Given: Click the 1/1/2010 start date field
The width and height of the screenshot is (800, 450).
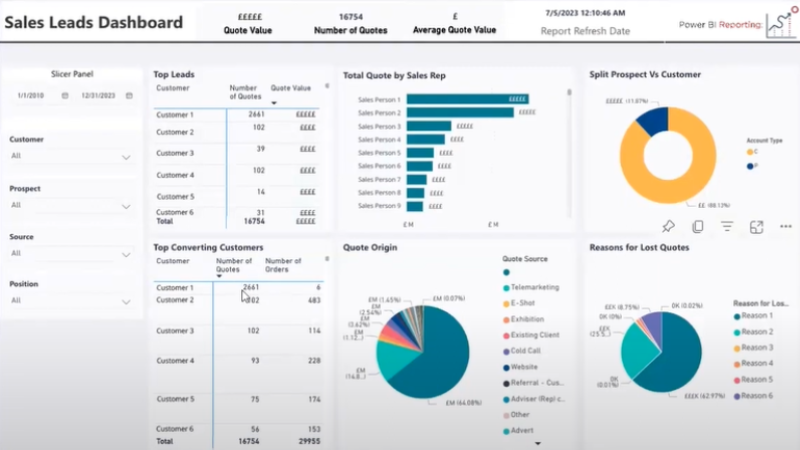Looking at the screenshot, I should [x=31, y=95].
